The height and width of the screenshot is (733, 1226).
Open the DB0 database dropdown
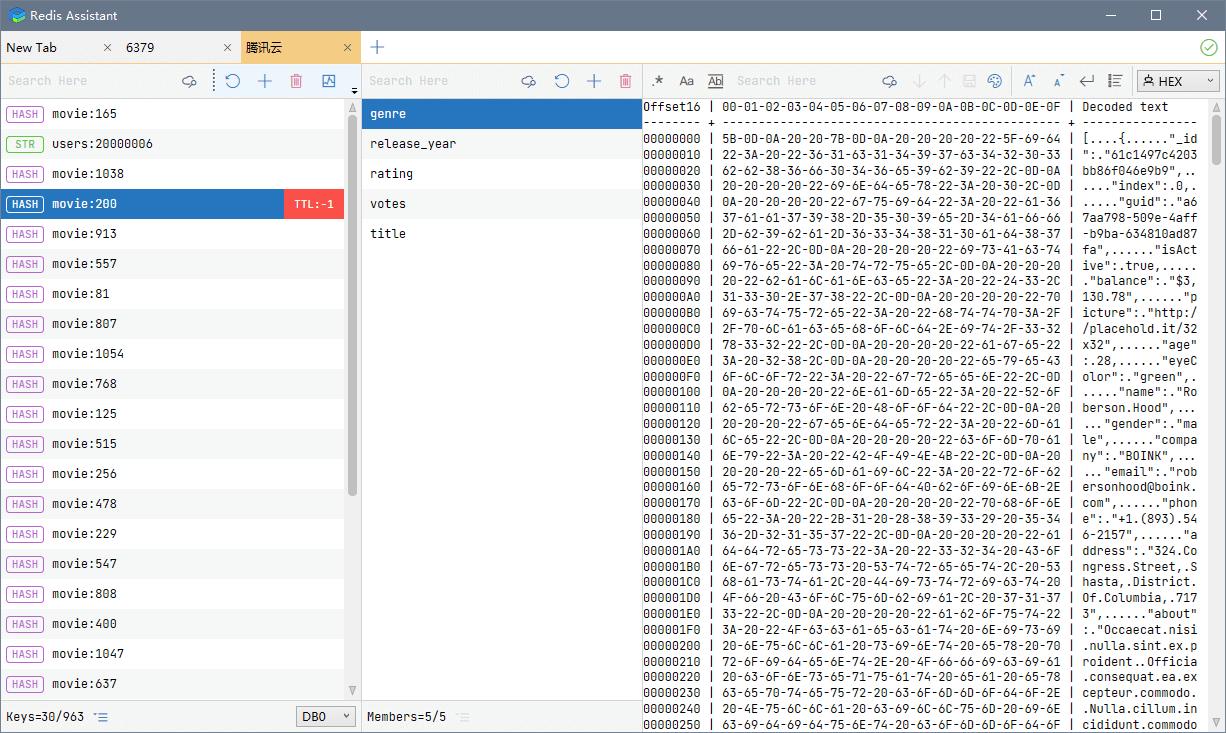[326, 717]
